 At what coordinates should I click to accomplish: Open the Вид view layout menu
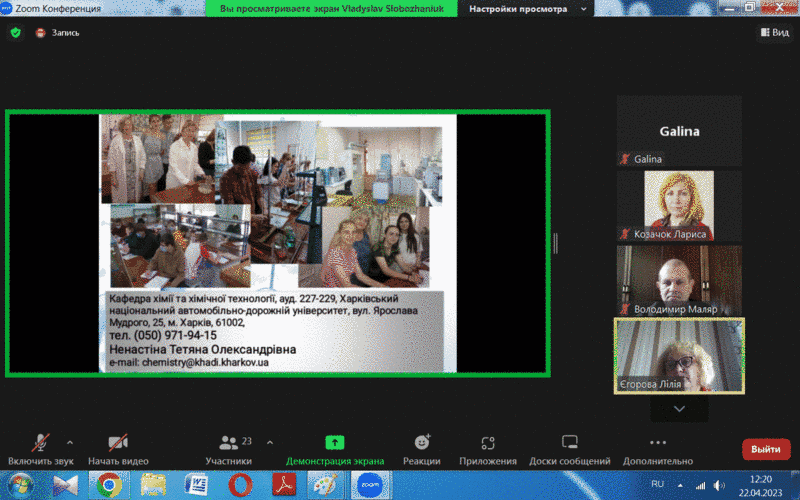(x=774, y=32)
